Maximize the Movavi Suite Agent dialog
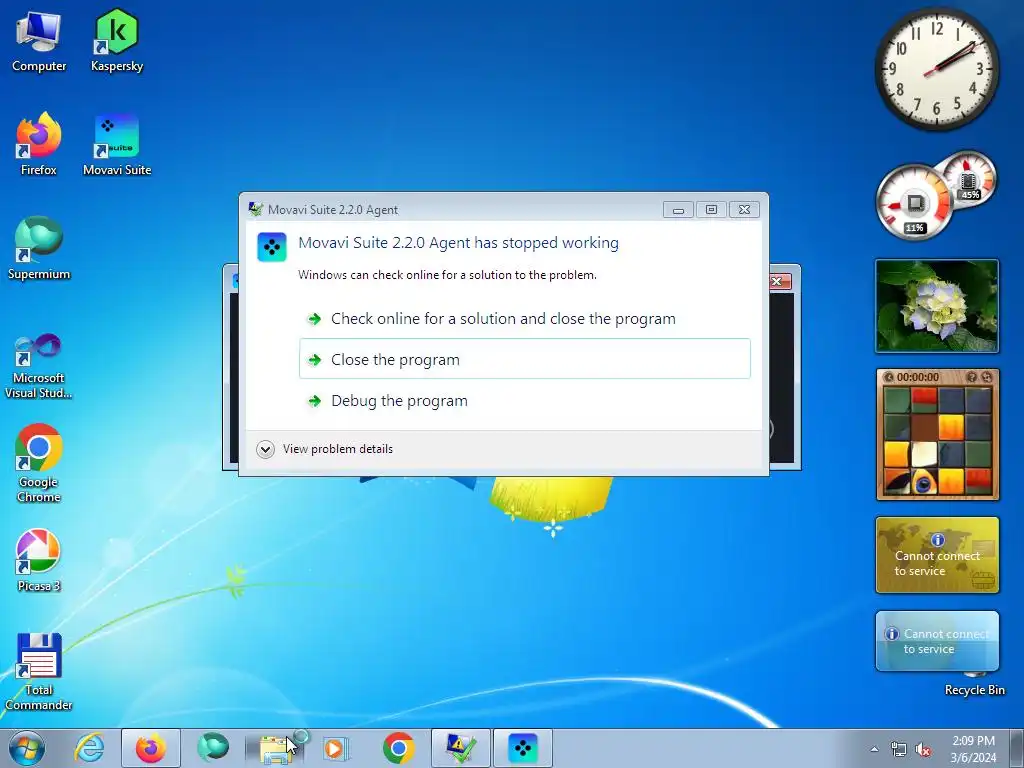 pos(711,210)
